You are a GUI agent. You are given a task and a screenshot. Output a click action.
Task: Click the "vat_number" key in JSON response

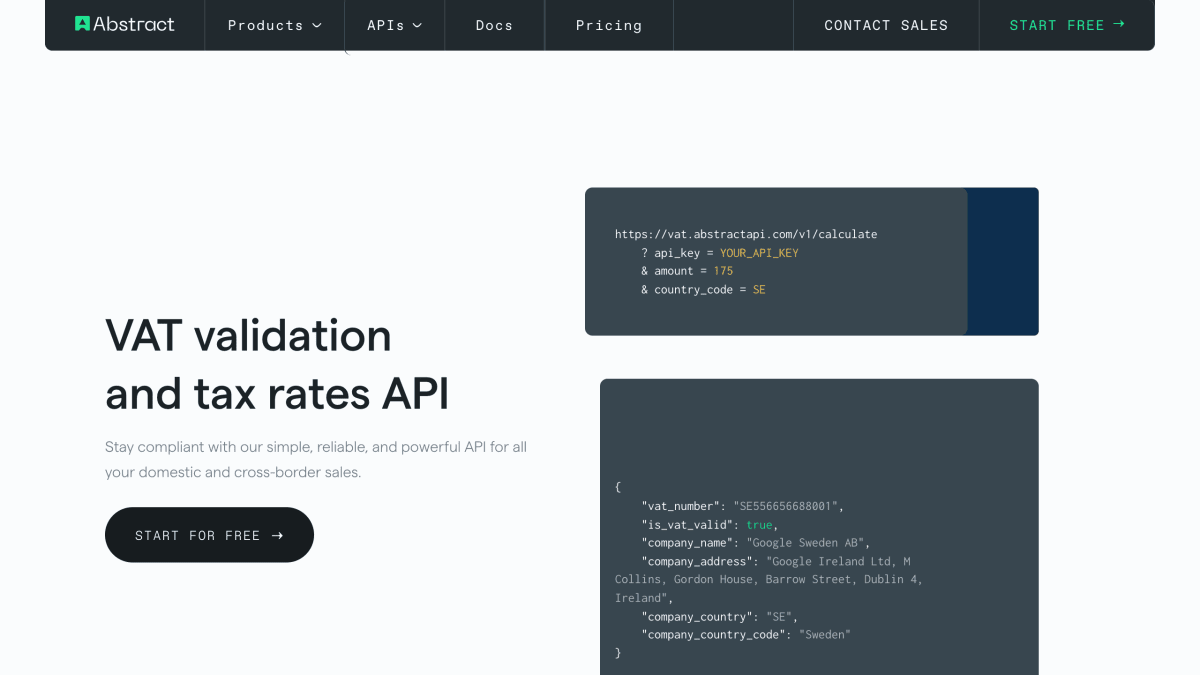pos(680,507)
